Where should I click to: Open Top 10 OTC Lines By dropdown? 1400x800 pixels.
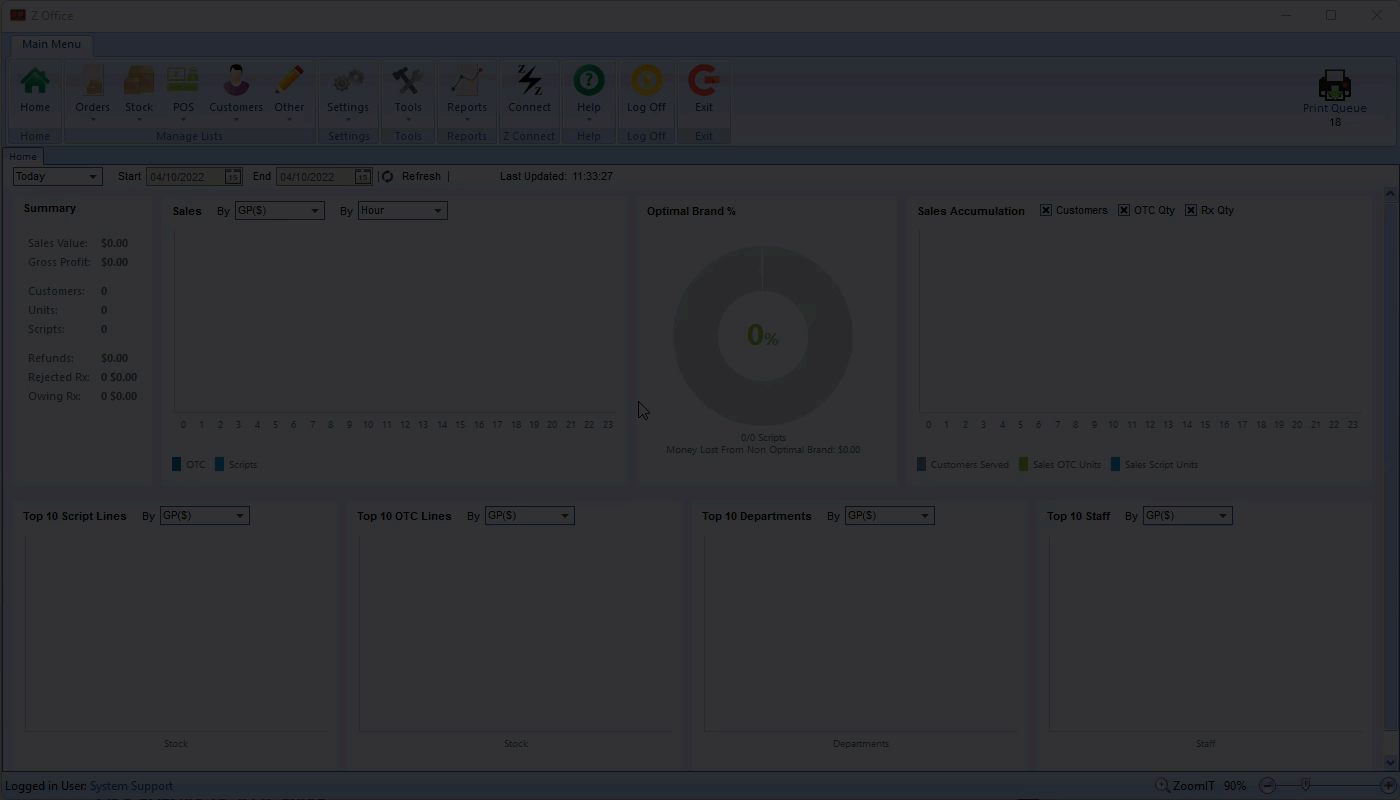(x=529, y=516)
